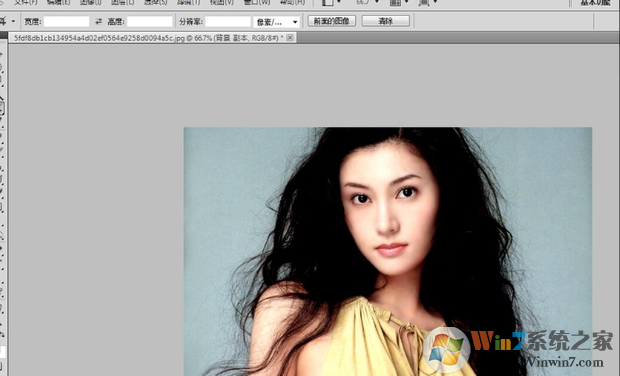Image resolution: width=620 pixels, height=376 pixels.
Task: Close the open document tab
Action: [290, 38]
